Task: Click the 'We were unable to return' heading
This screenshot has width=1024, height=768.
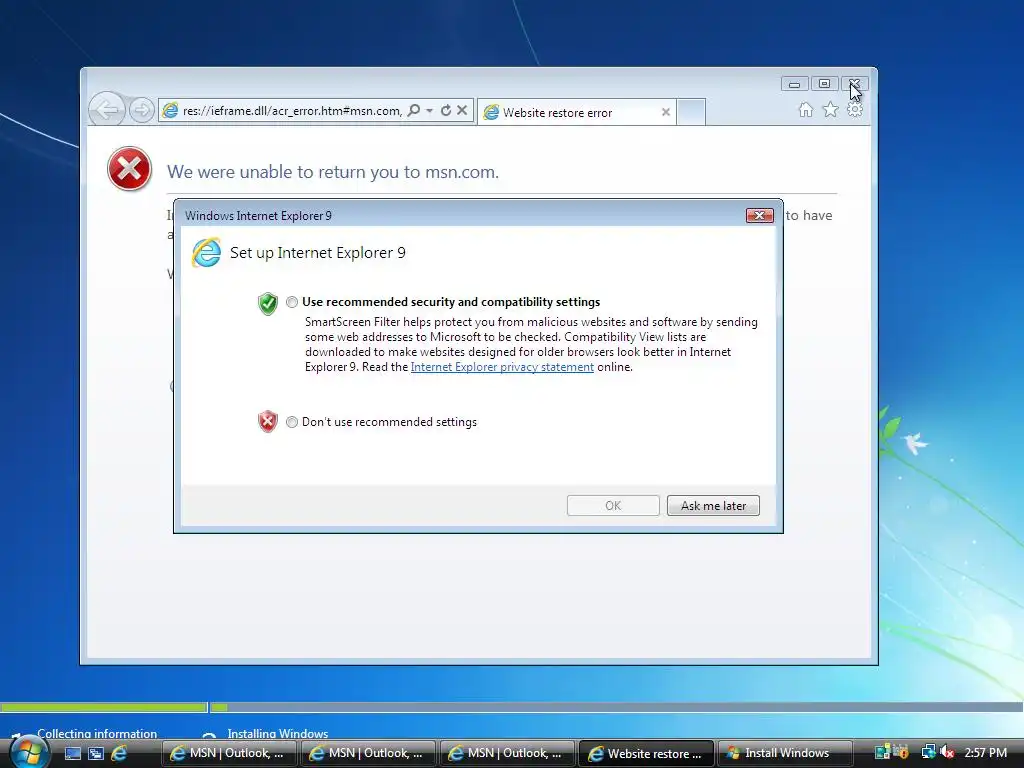Action: [333, 172]
